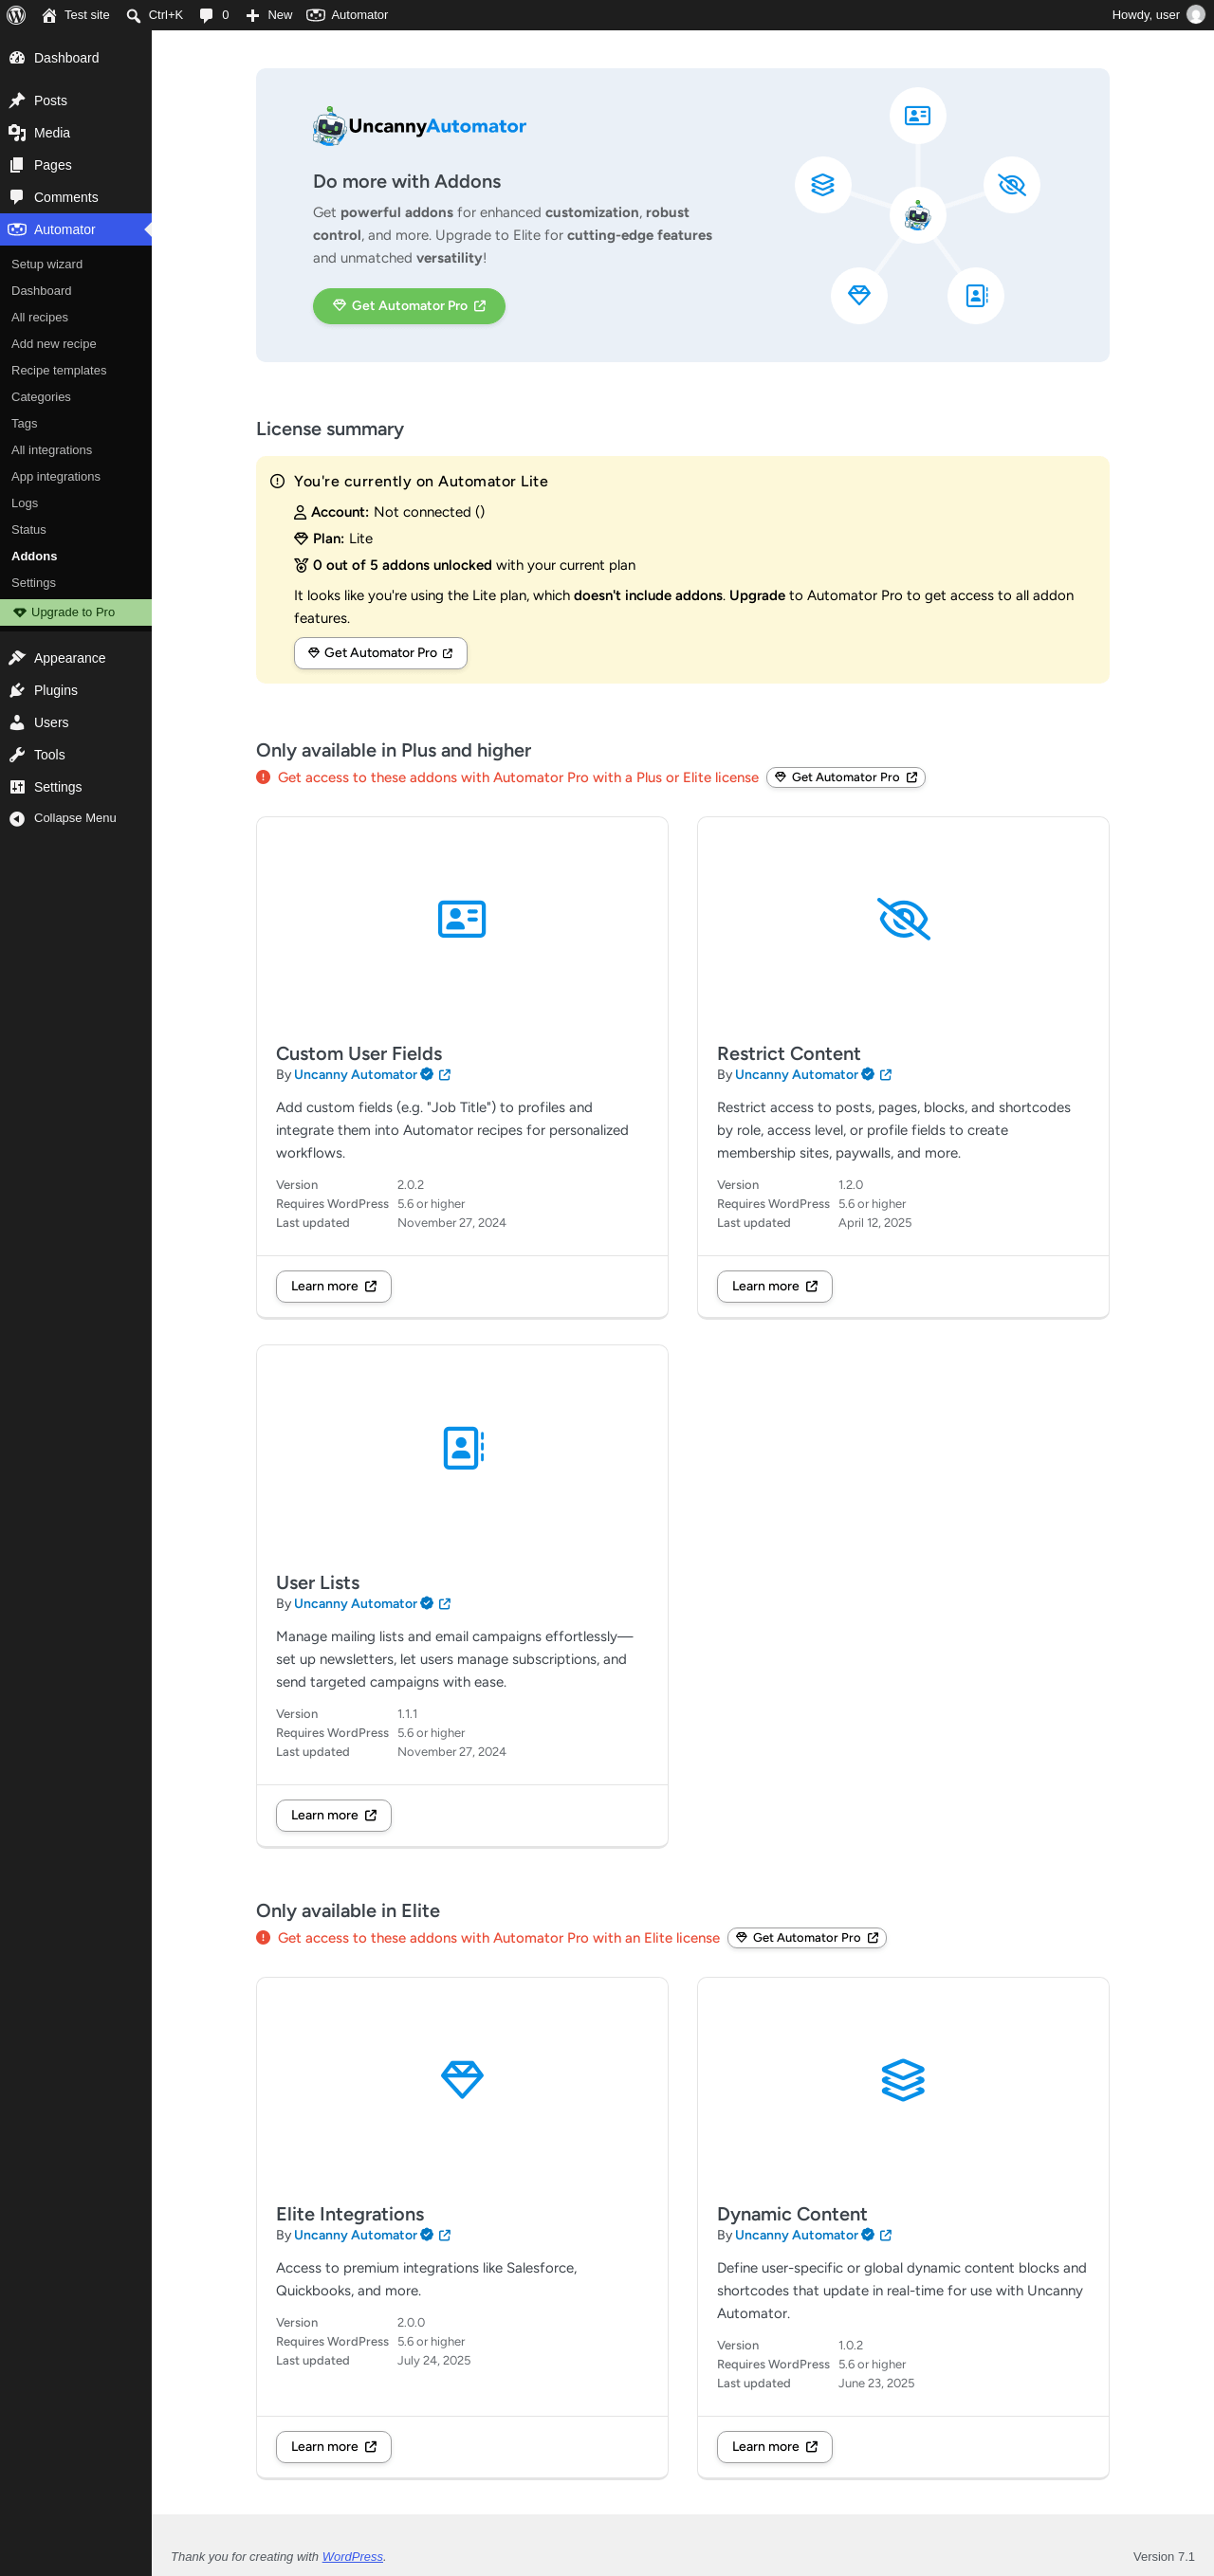
Task: Open Tools in sidebar
Action: click(76, 755)
